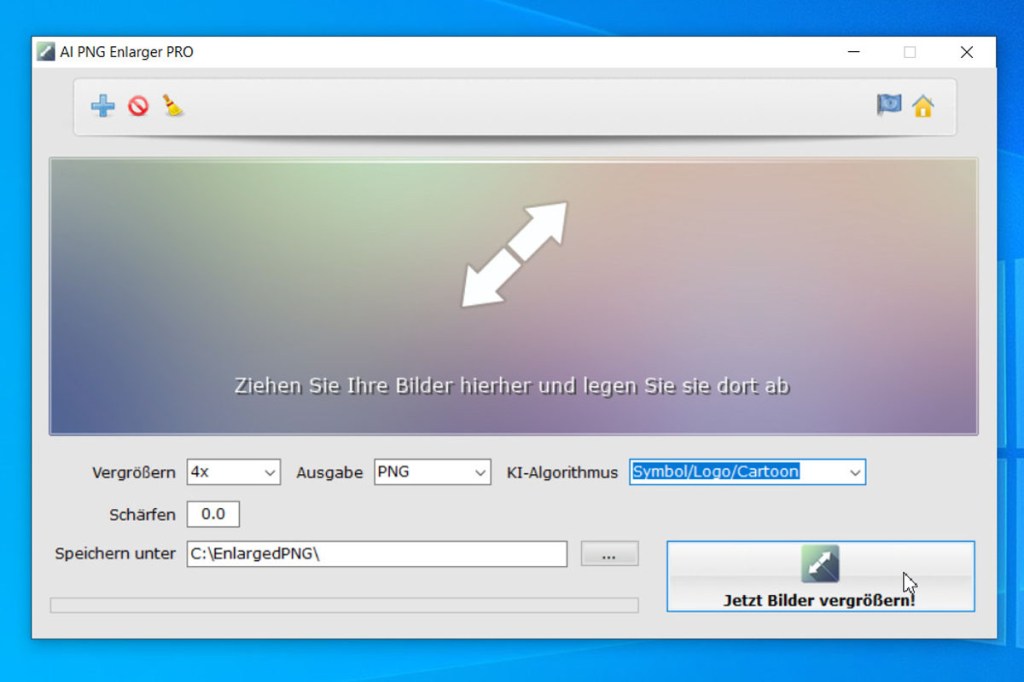Click the progress bar at bottom
1024x682 pixels.
point(344,606)
